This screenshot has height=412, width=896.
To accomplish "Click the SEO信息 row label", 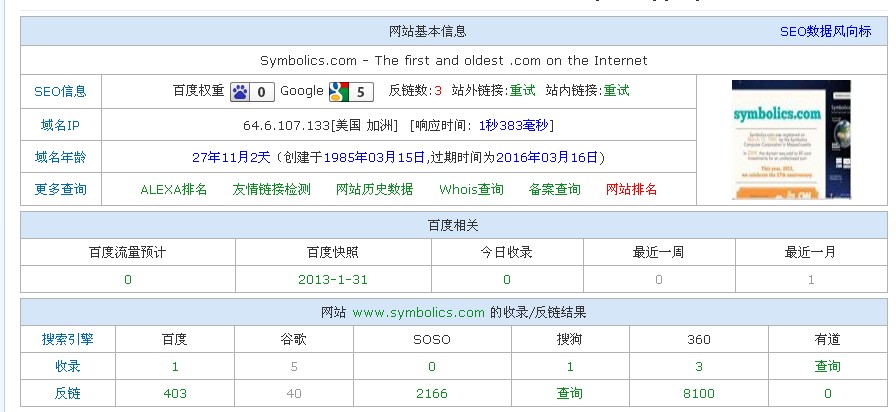I will click(60, 91).
